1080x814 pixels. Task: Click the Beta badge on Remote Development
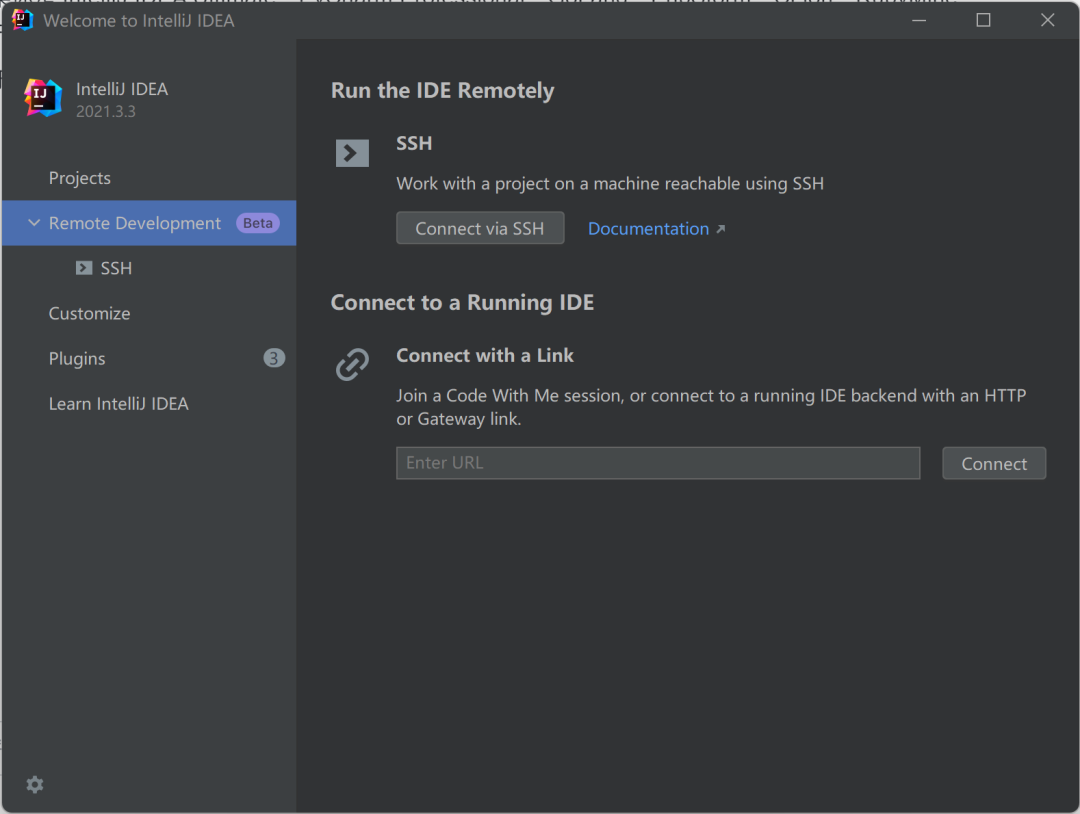[258, 223]
